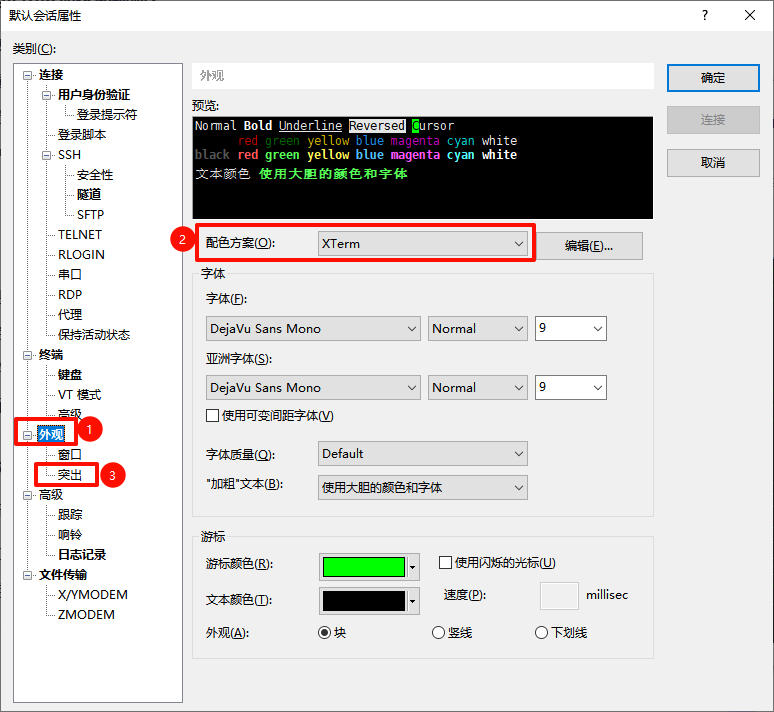Screen dimensions: 774x712
Task: Select 登录提示符 in the tree
Action: click(x=107, y=115)
